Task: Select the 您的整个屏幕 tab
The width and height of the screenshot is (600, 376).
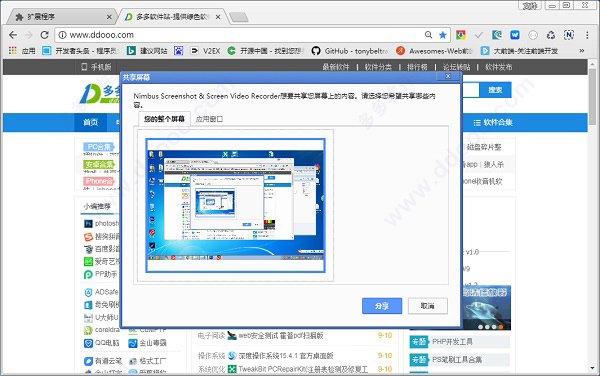Action: (164, 119)
